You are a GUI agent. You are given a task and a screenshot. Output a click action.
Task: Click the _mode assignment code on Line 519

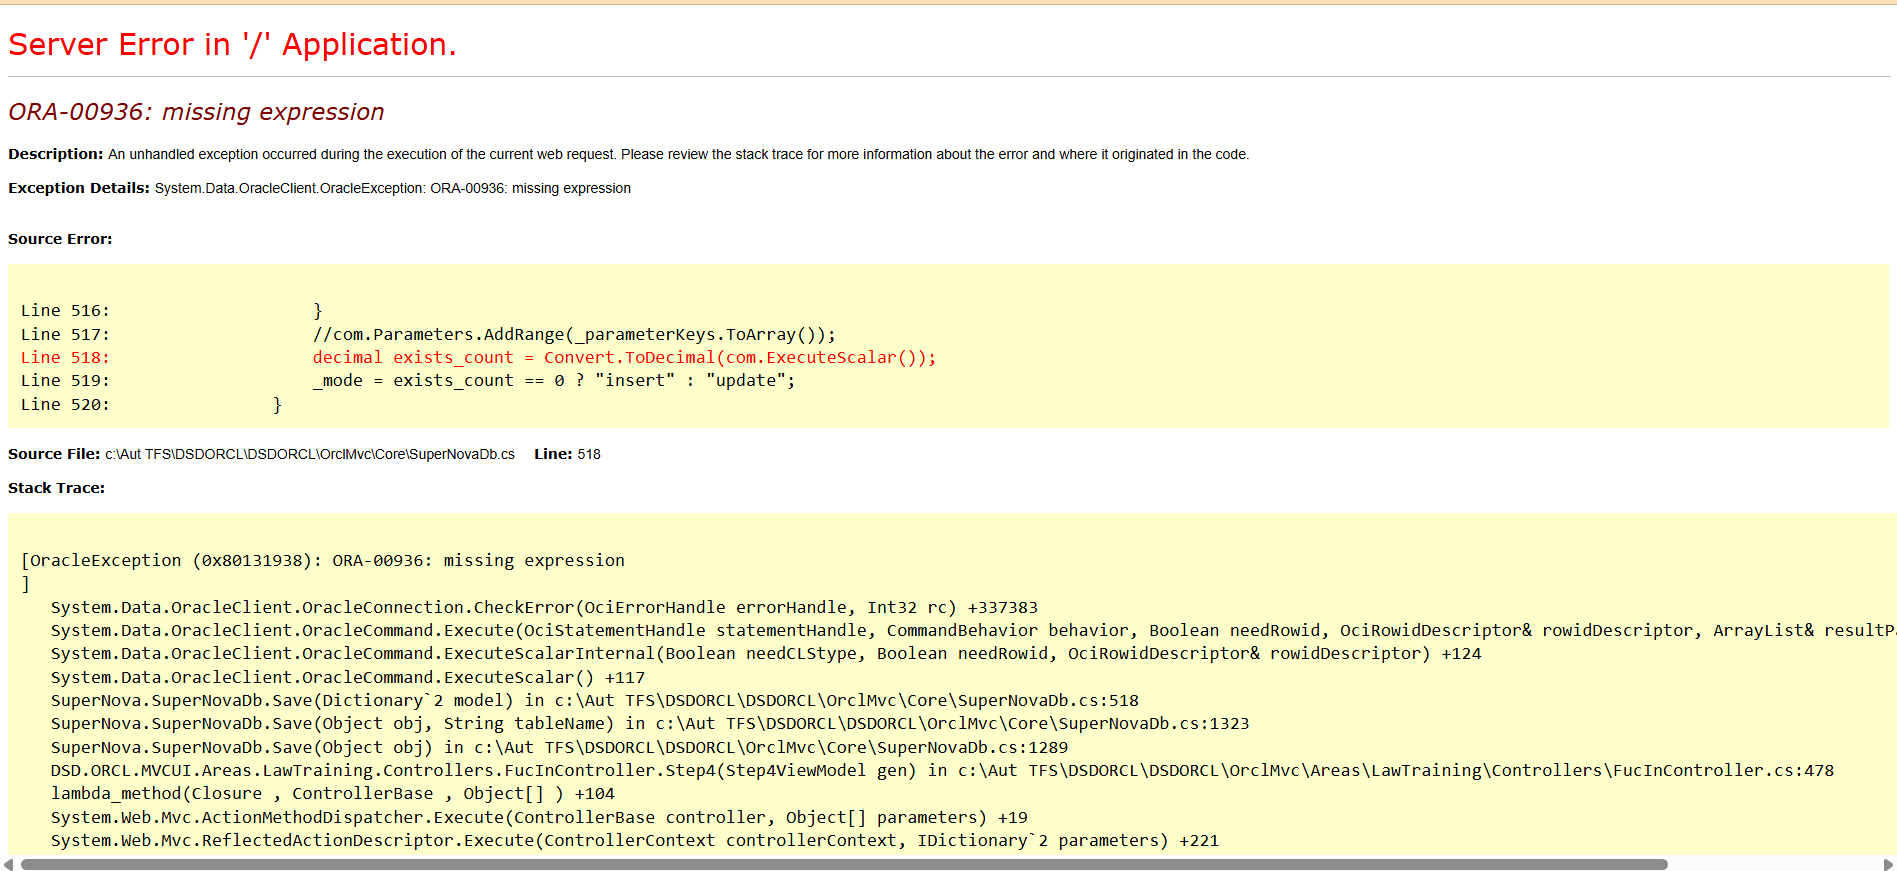click(553, 381)
